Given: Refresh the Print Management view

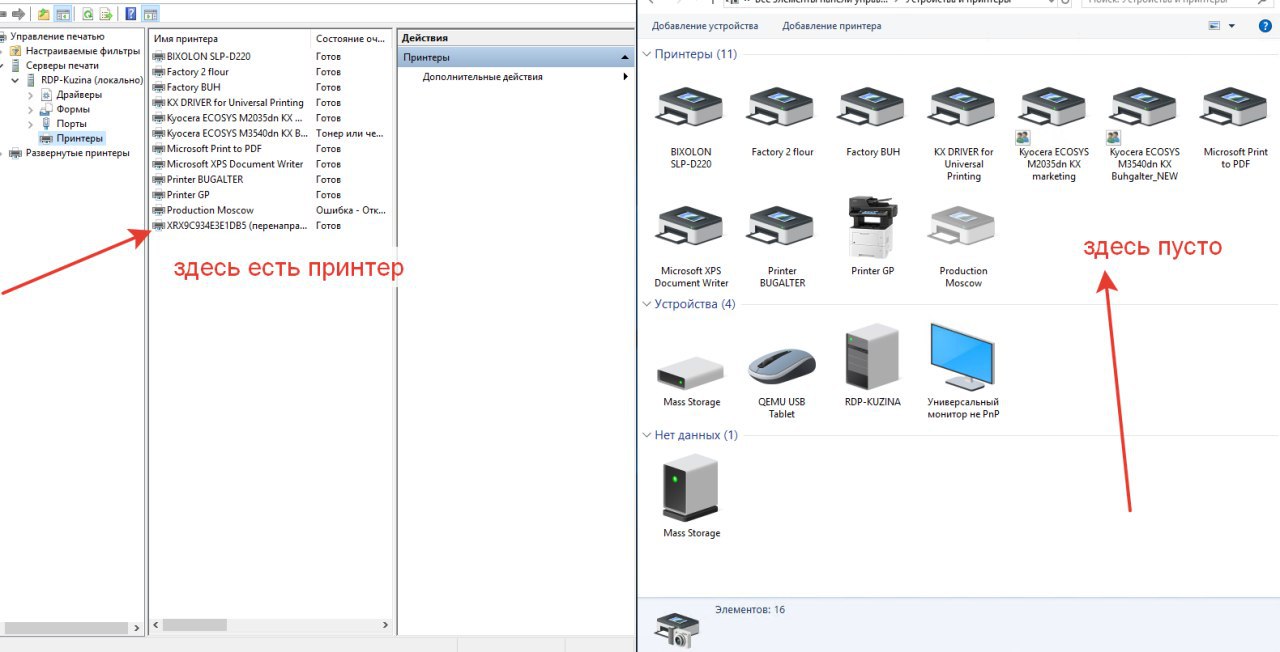Looking at the screenshot, I should coord(88,14).
